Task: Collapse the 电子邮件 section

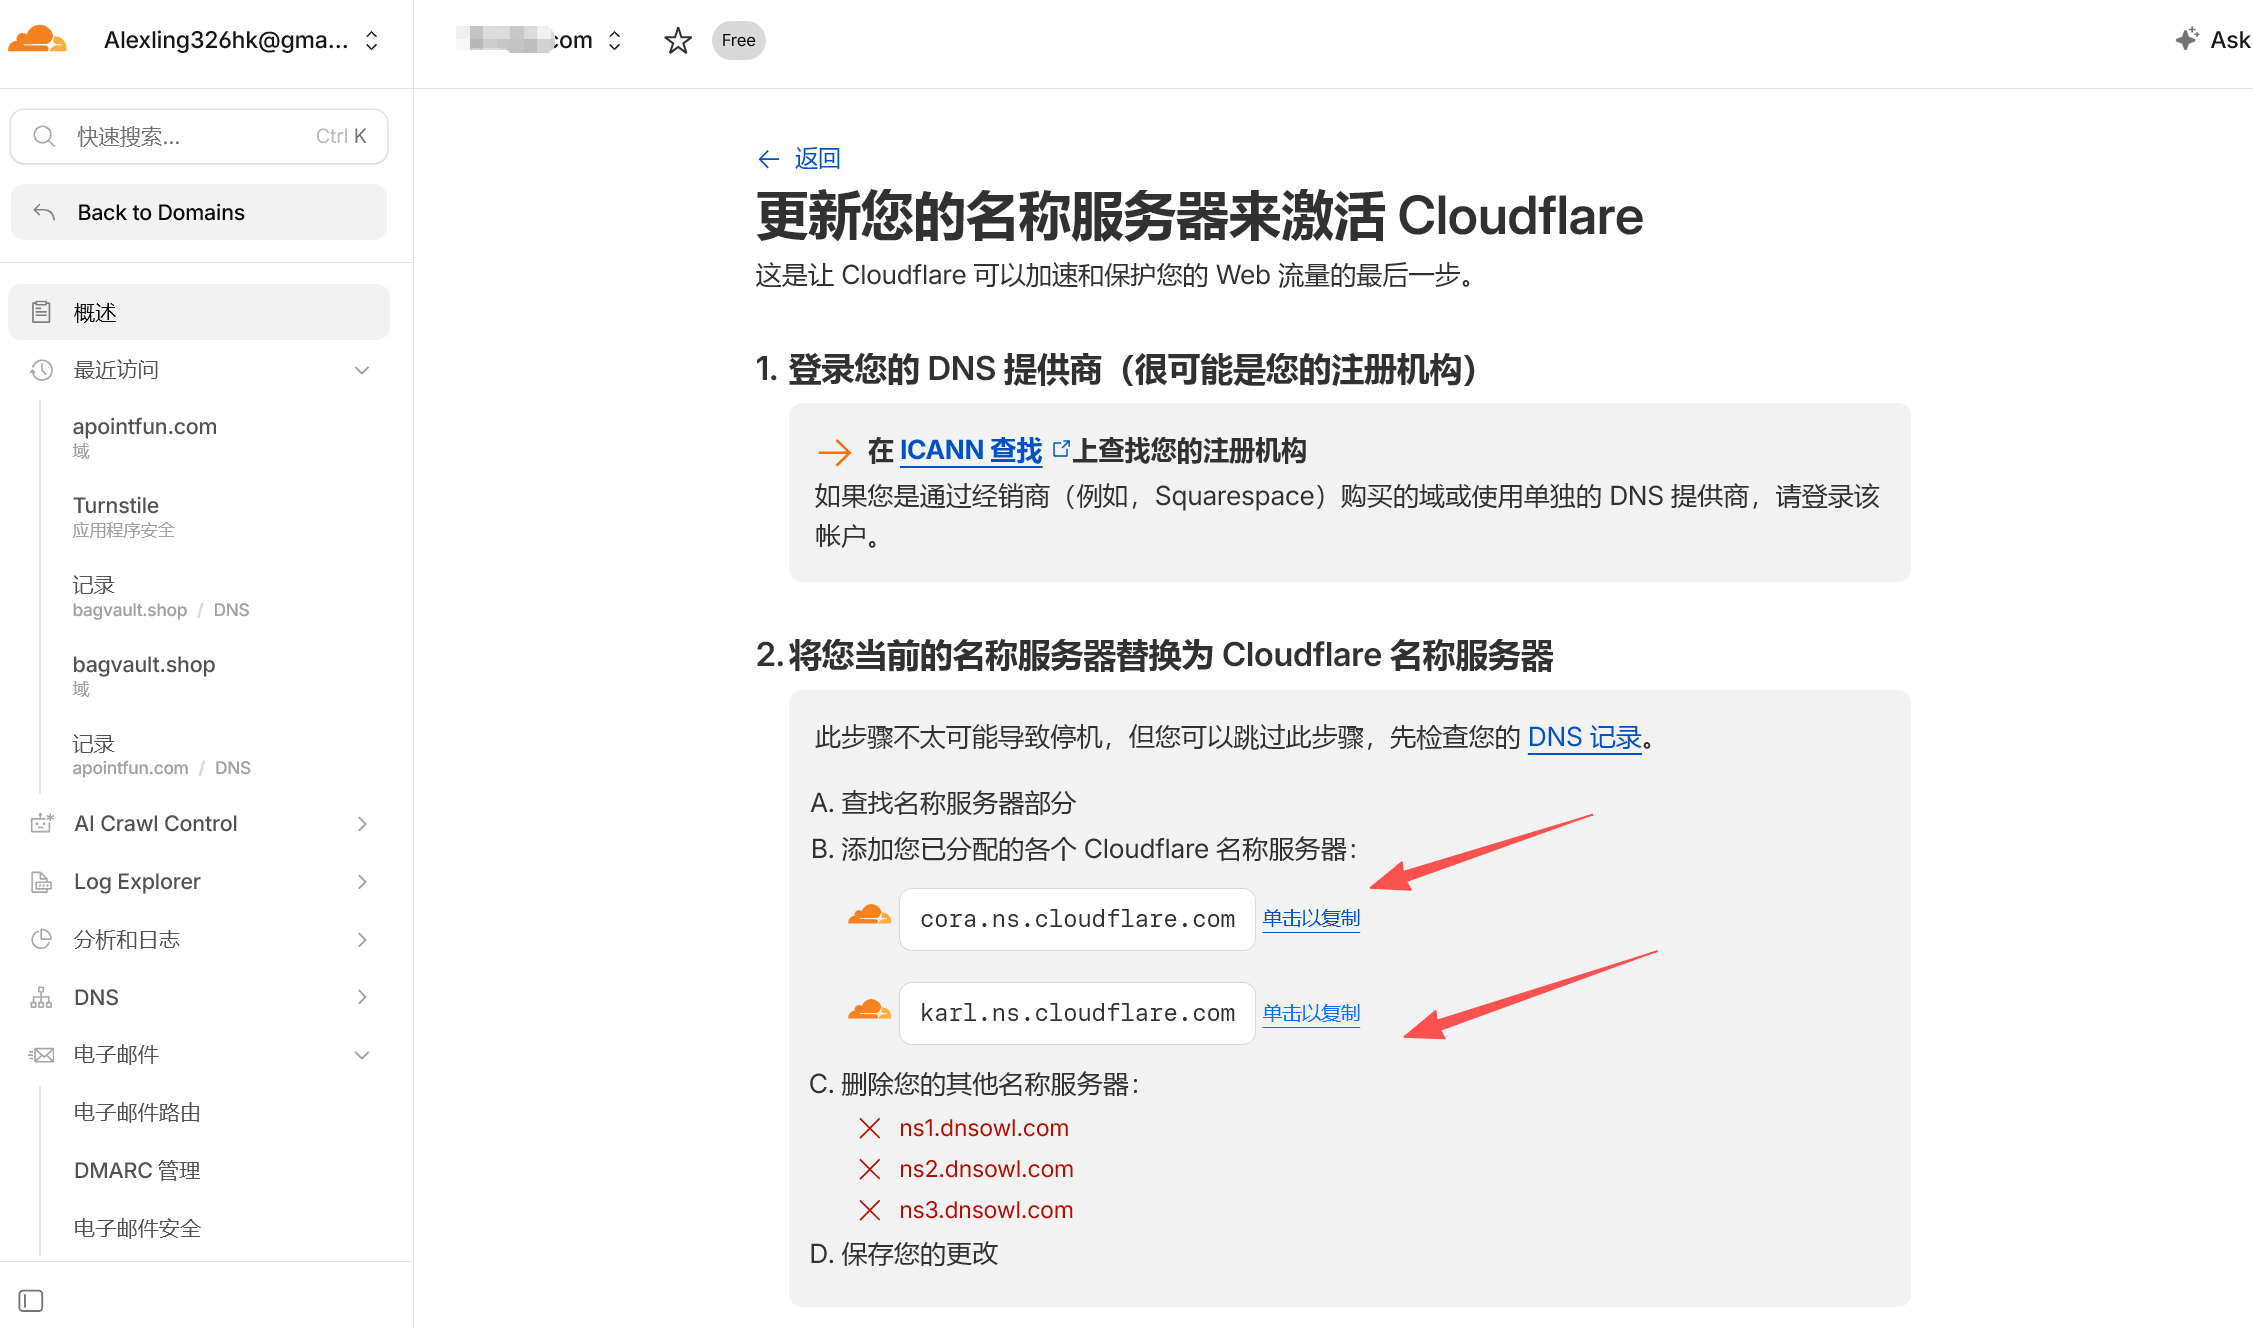Action: click(x=362, y=1055)
